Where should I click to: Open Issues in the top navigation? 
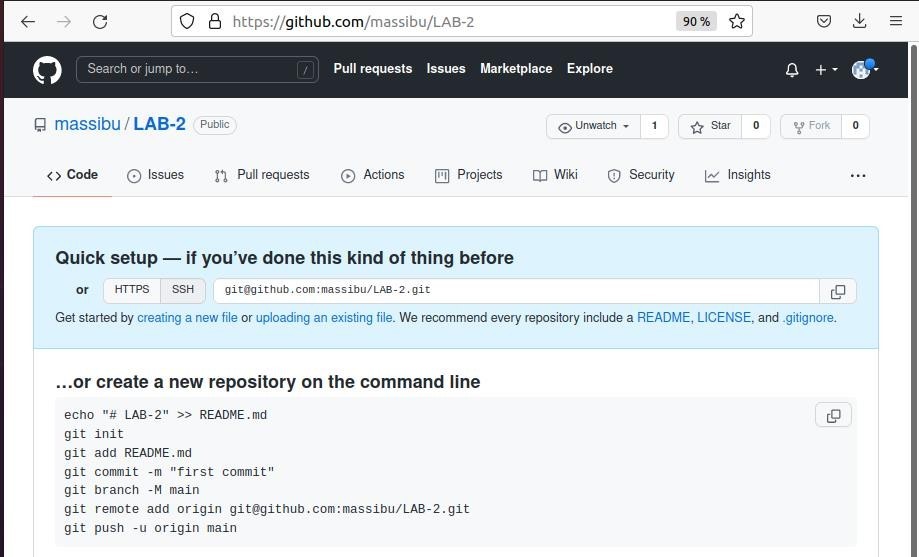(446, 69)
